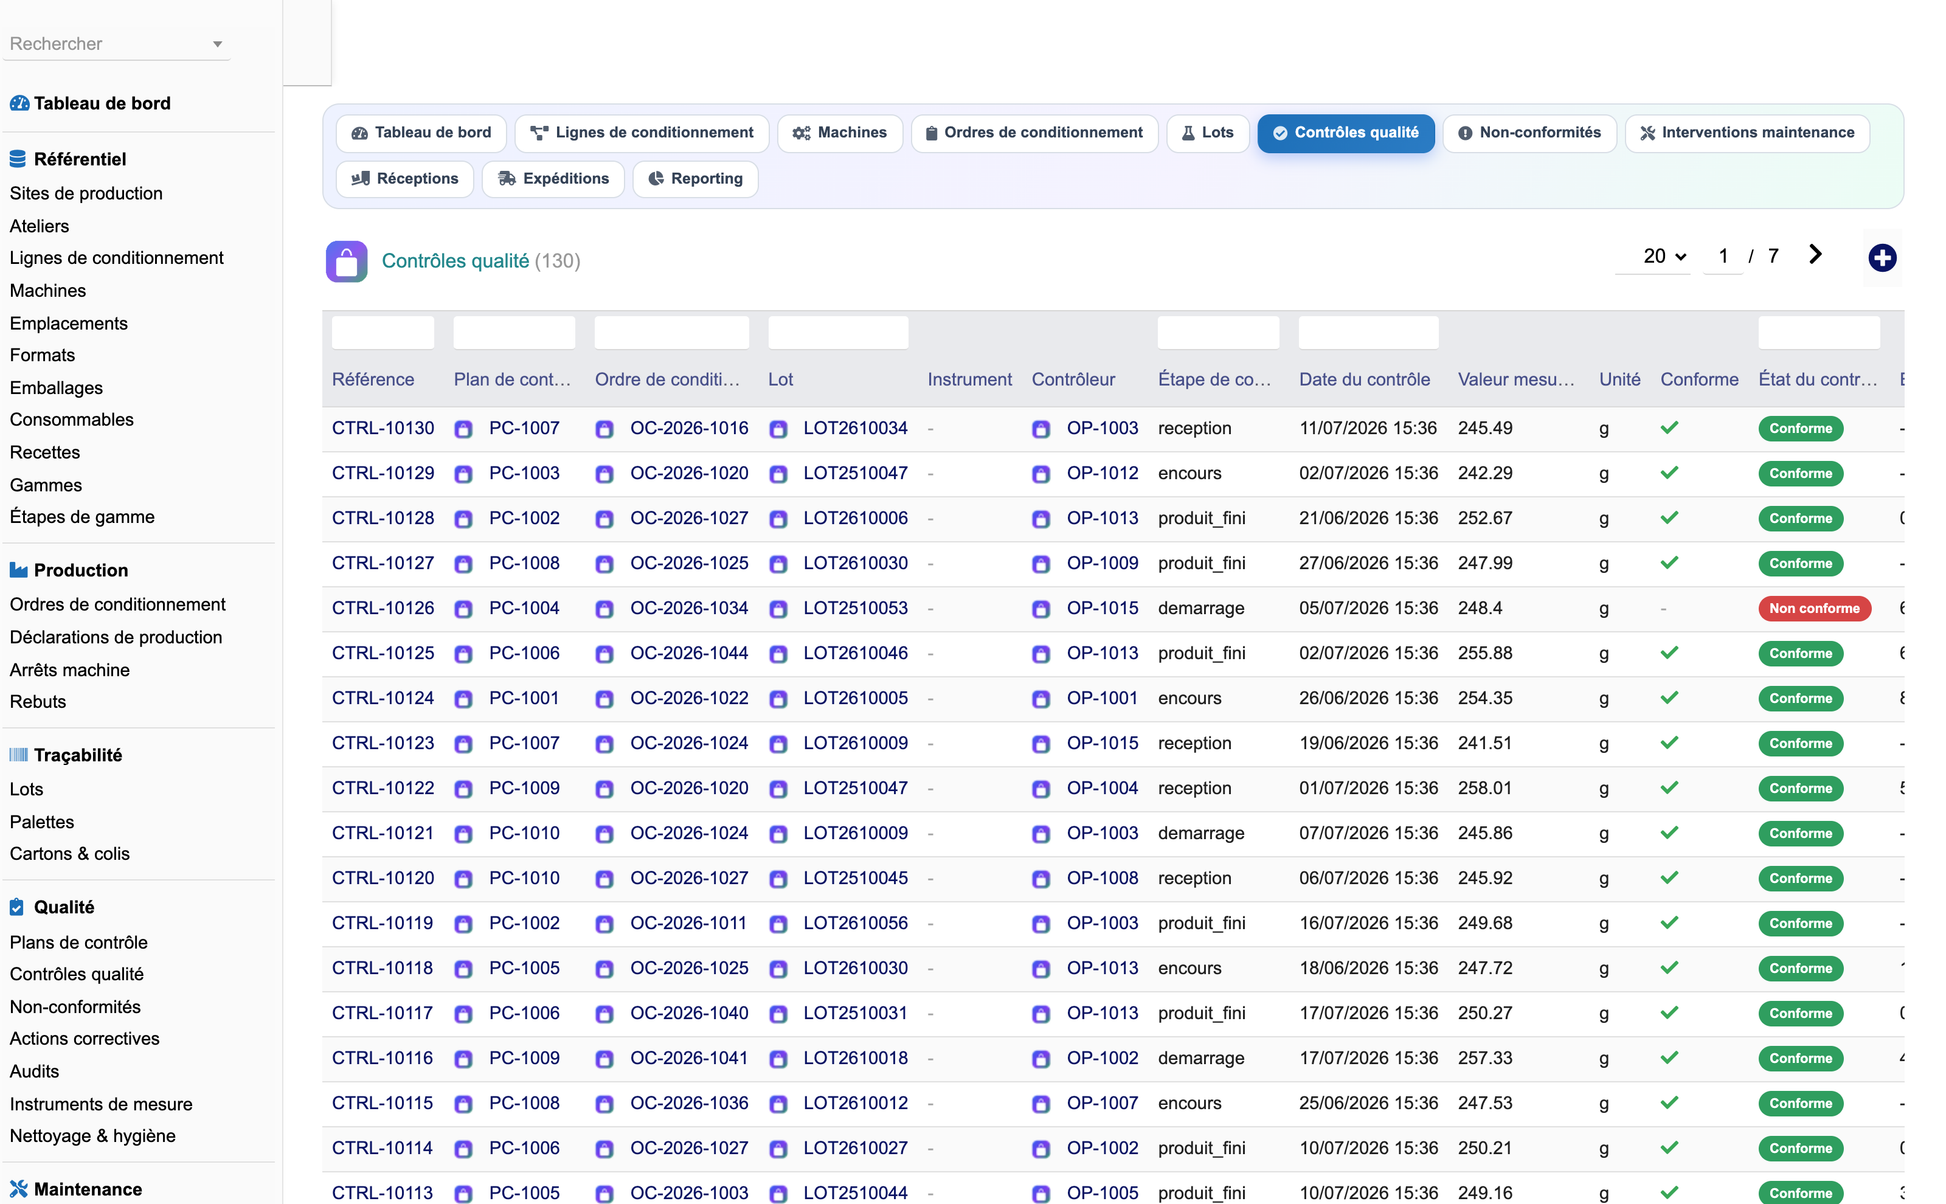Click the controller icon beside OP-1007
1946x1204 pixels.
point(1041,1104)
